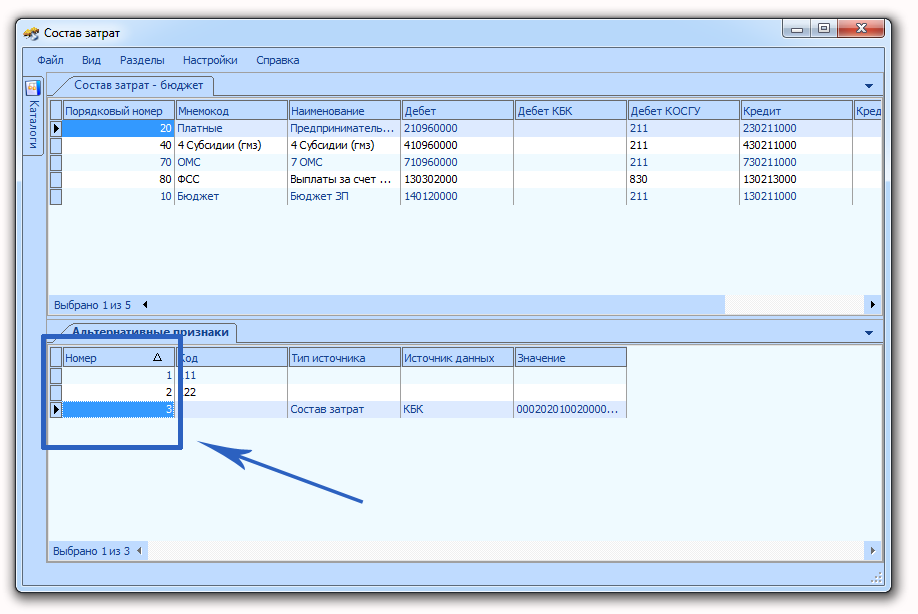Click the Предприниматель… name cell
918x614 pixels.
pyautogui.click(x=344, y=128)
